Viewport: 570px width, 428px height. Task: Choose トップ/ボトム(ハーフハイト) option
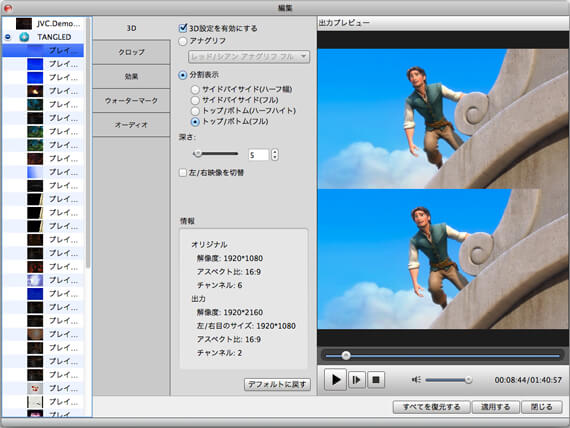195,111
